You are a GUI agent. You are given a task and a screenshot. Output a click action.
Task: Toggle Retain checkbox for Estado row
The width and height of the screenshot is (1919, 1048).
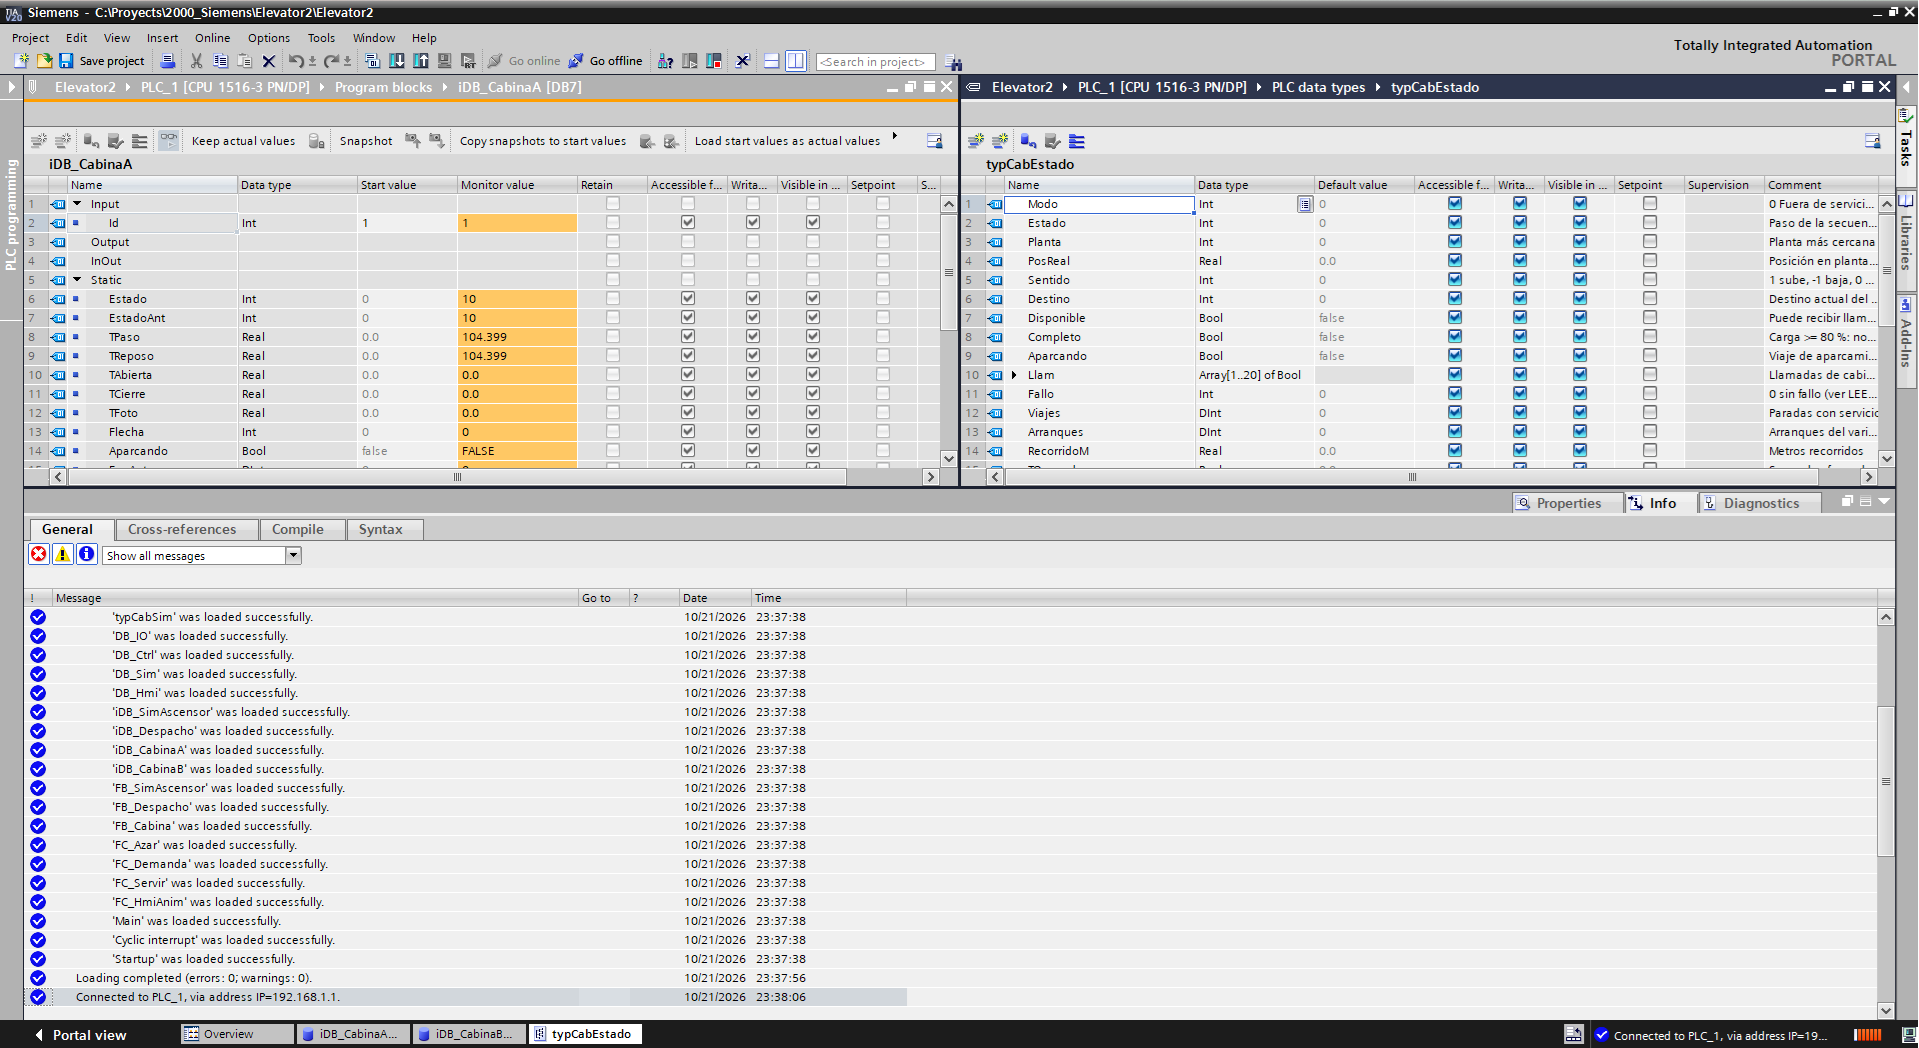(613, 298)
